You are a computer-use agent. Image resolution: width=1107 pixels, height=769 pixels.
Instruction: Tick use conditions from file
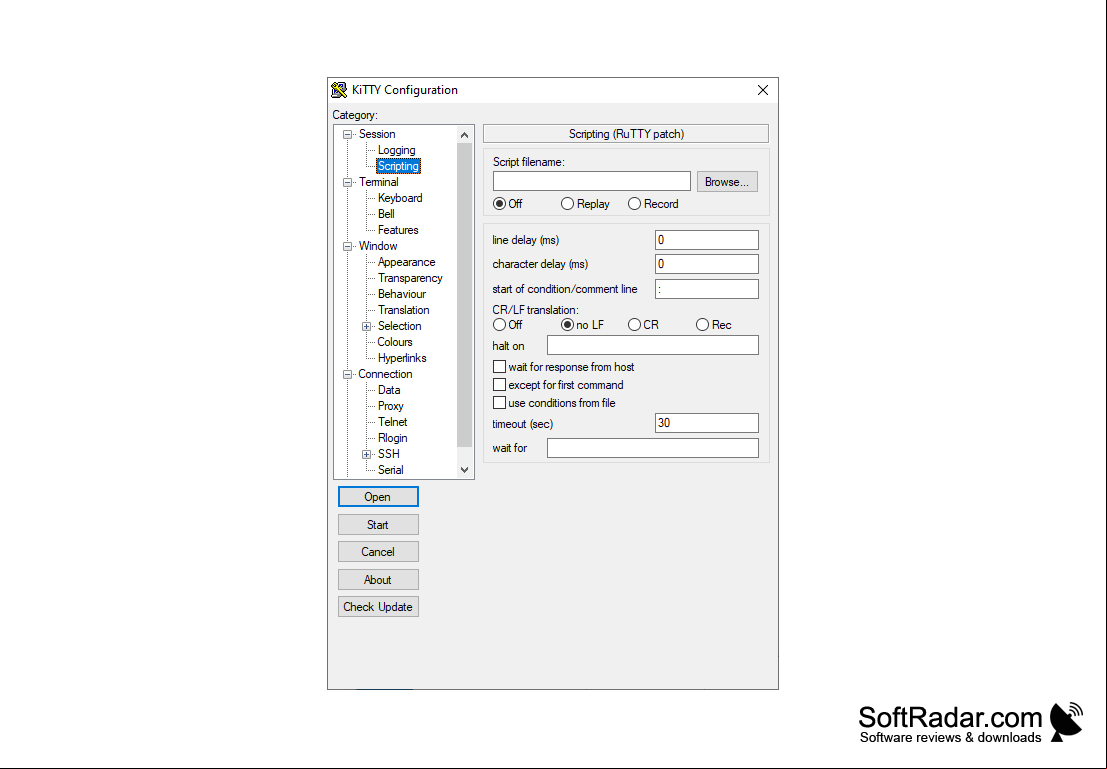499,403
